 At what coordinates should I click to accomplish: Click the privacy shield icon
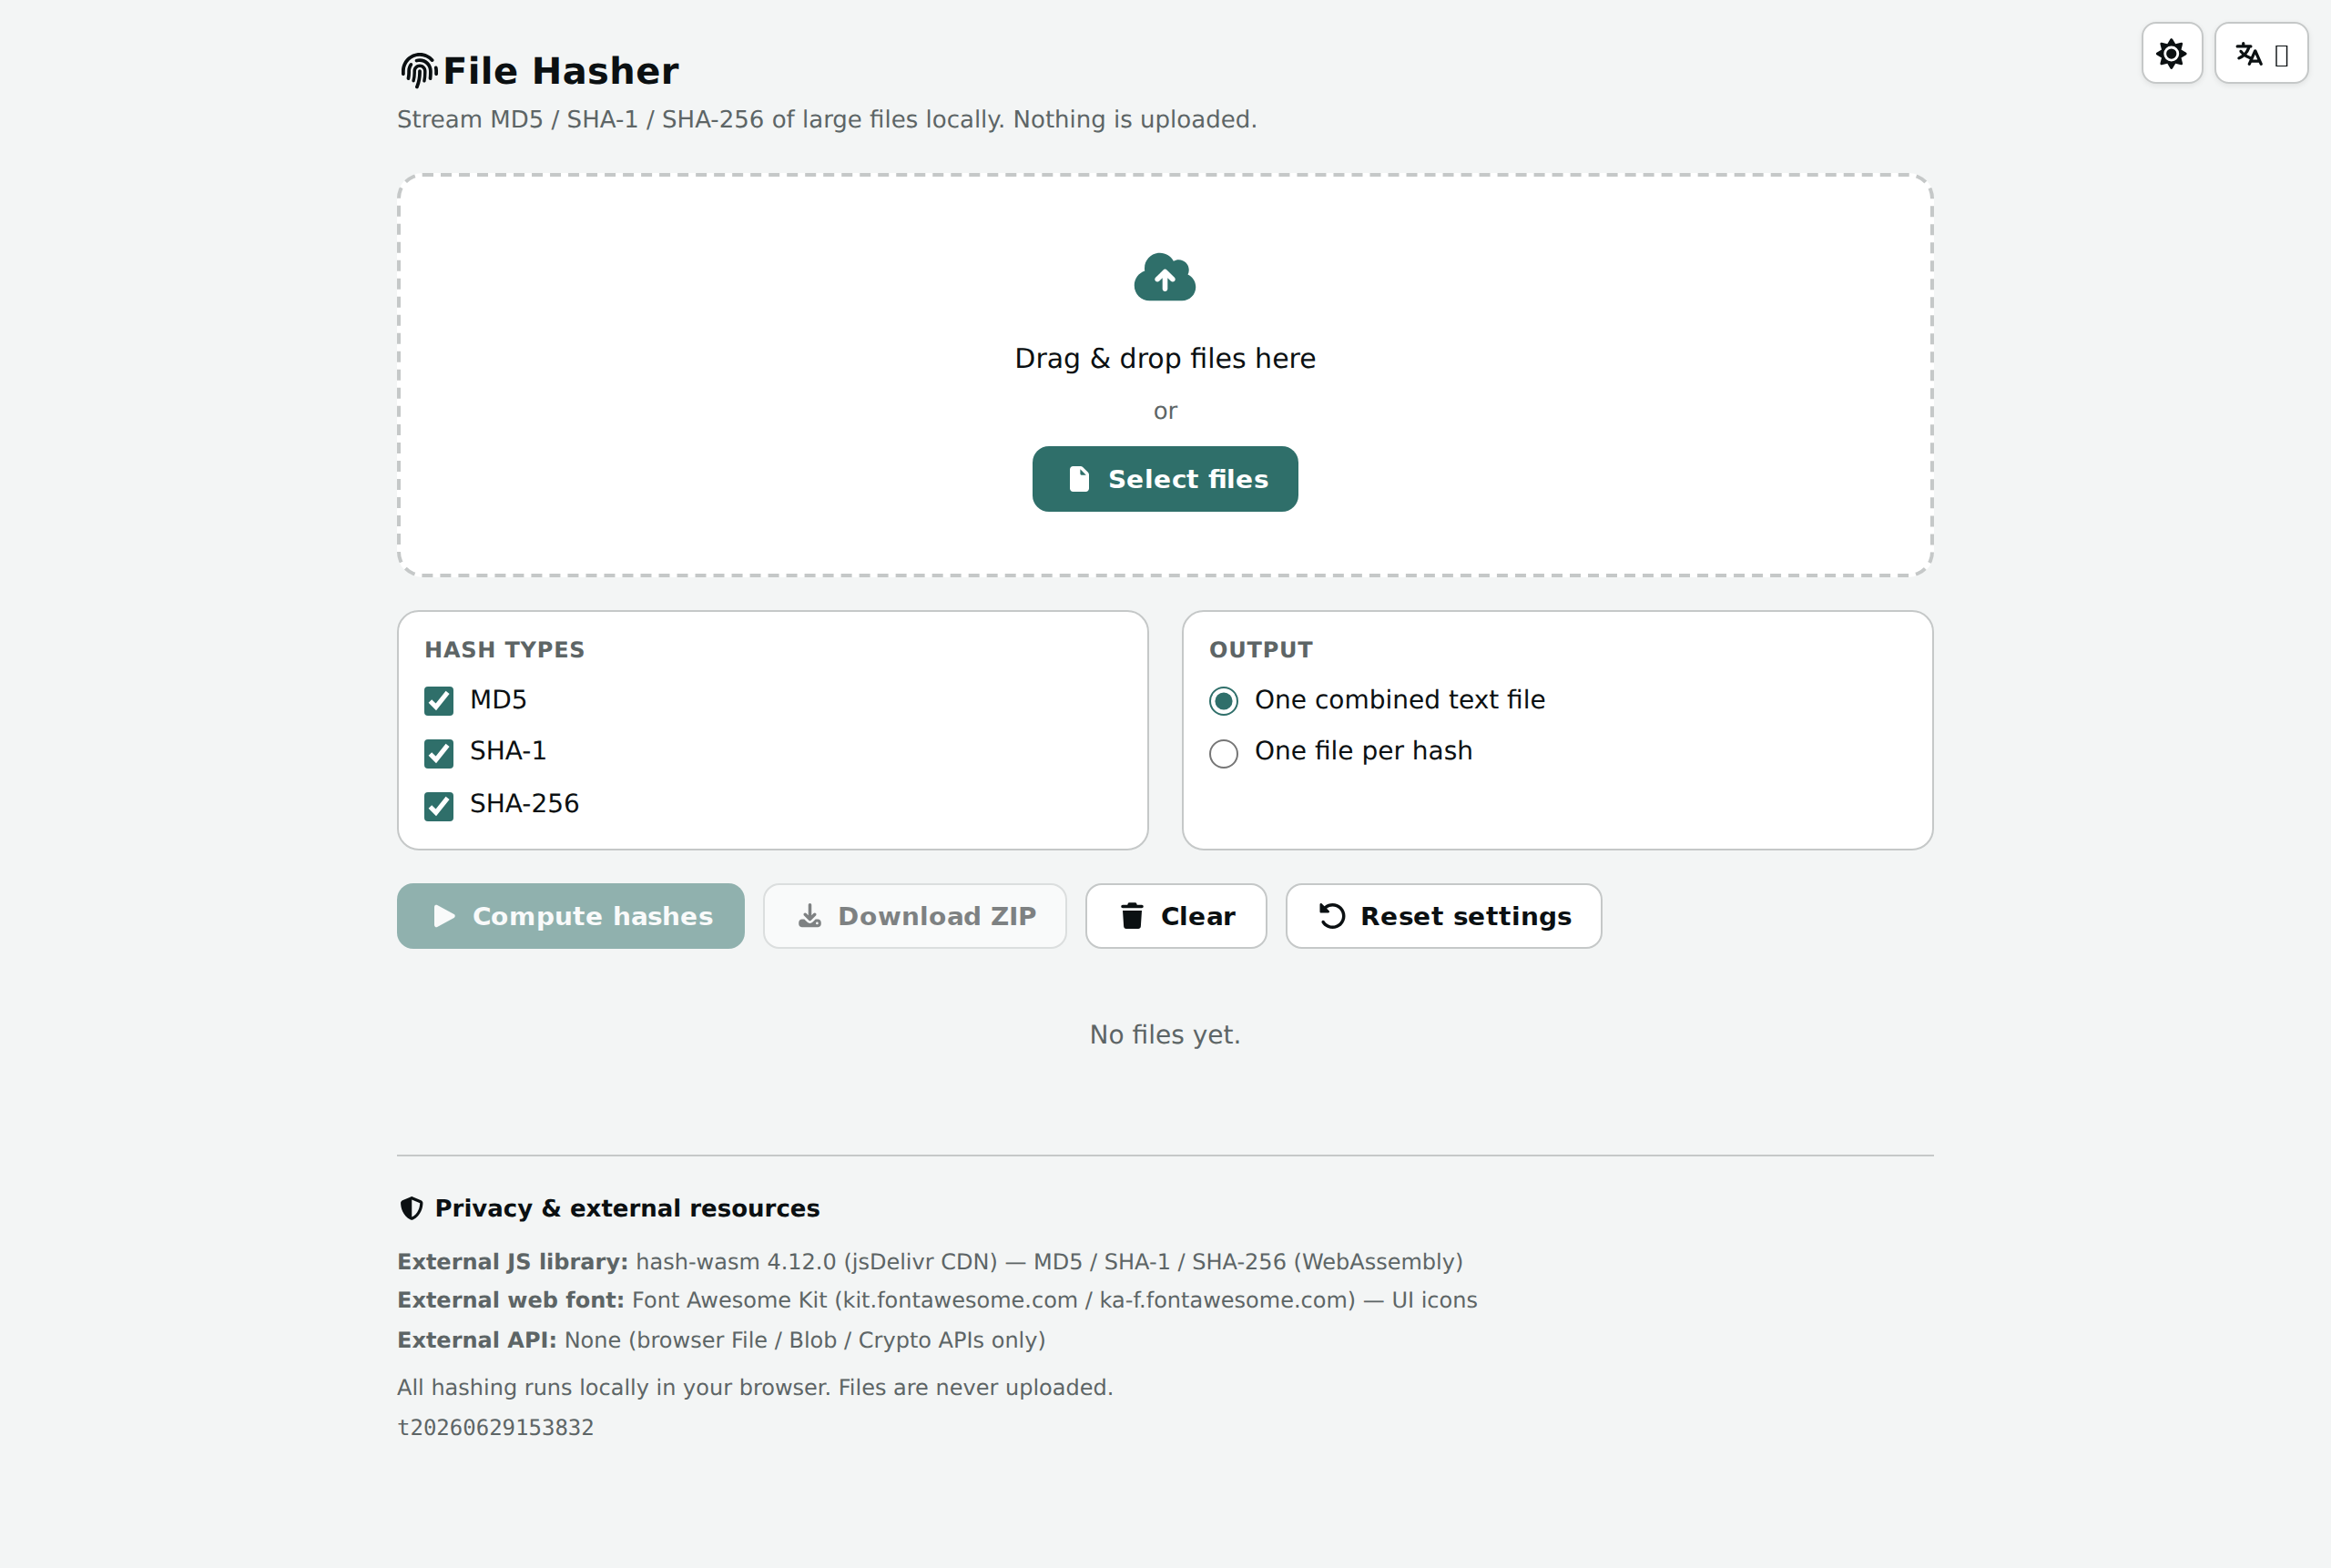[411, 1208]
